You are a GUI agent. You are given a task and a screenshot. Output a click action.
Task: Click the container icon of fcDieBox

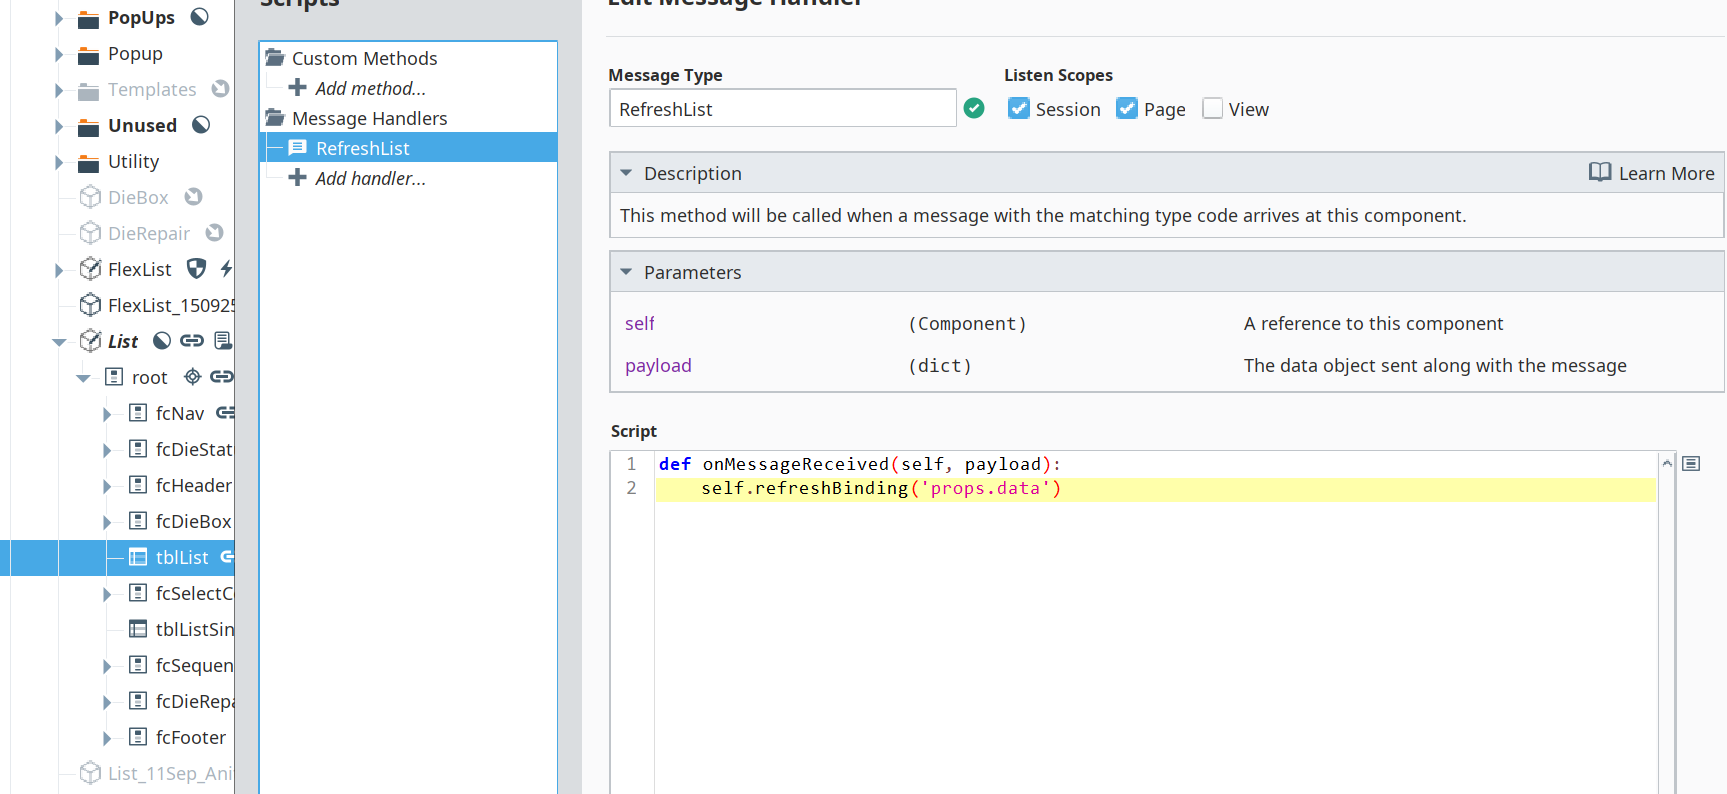pos(138,521)
